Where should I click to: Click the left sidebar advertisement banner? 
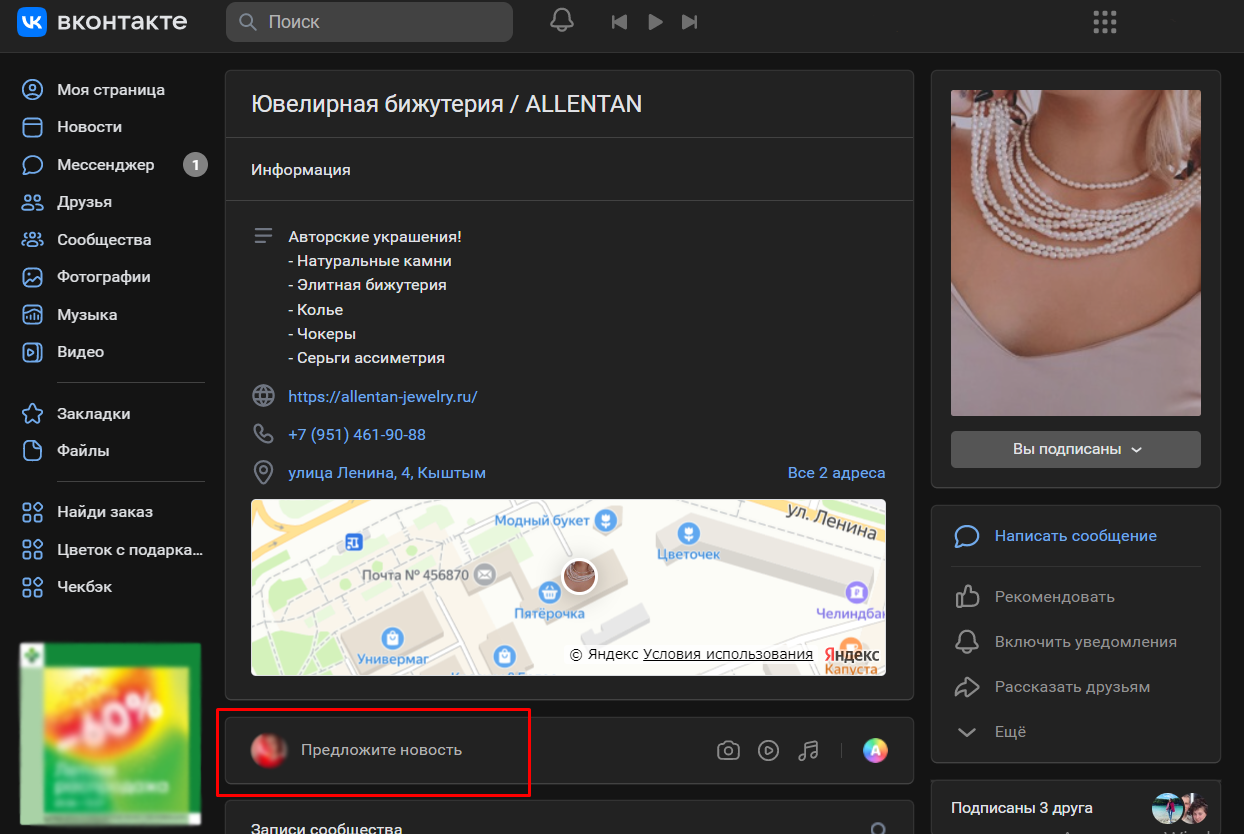(111, 732)
